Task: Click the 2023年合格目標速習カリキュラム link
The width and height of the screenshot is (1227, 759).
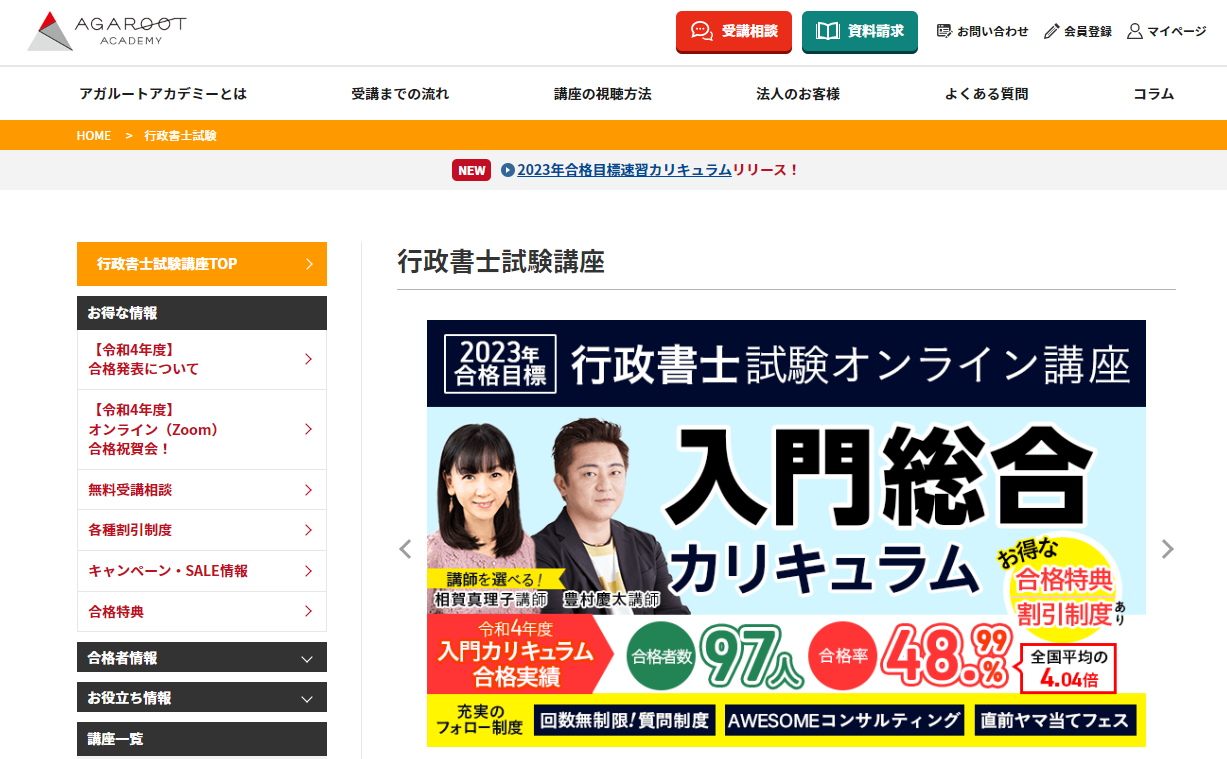Action: tap(624, 170)
